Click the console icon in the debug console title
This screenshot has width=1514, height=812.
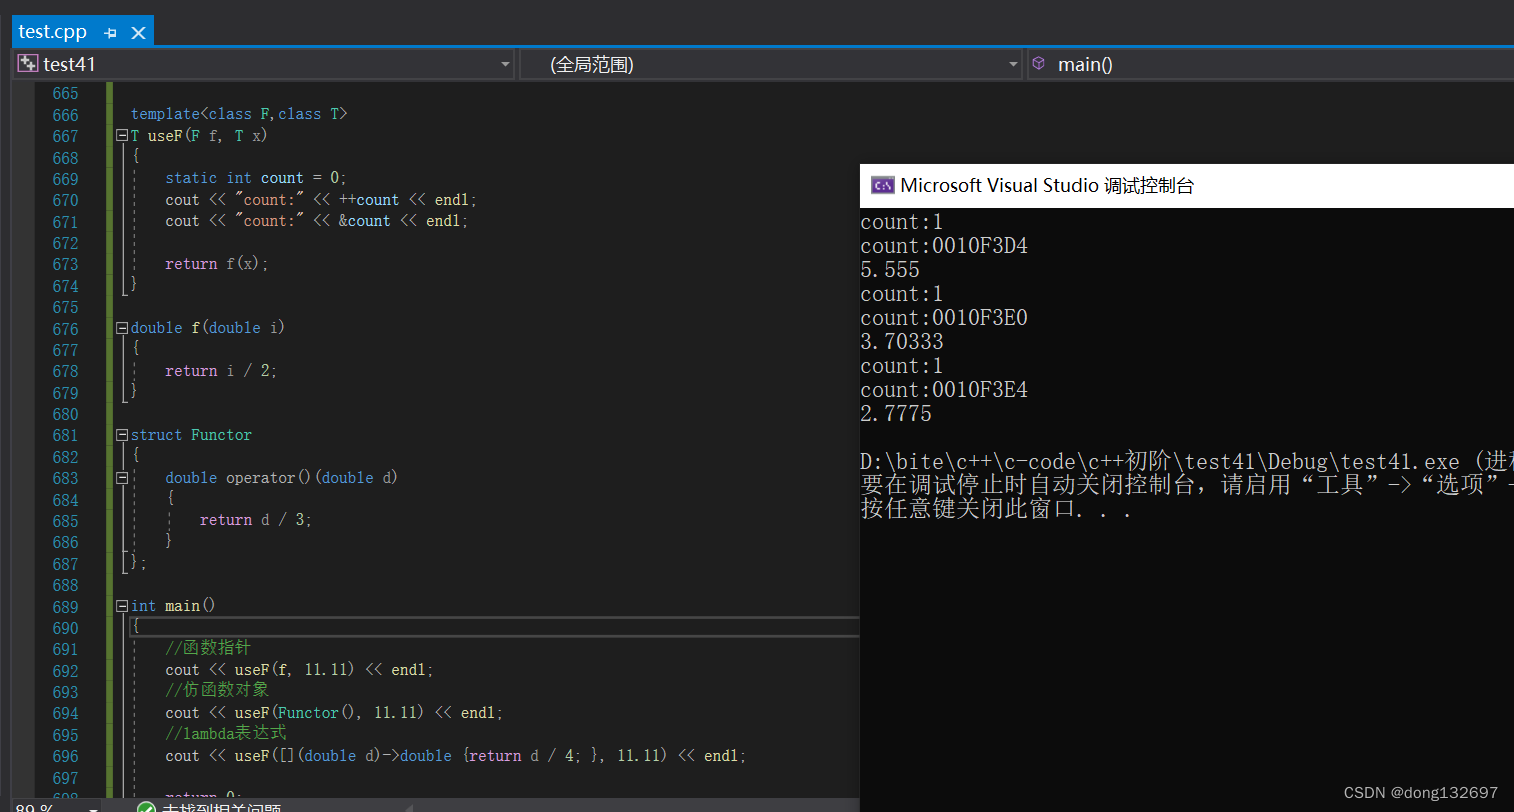[x=883, y=185]
